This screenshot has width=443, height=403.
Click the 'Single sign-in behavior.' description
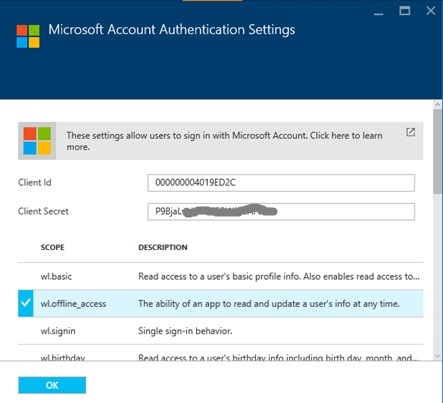(185, 331)
